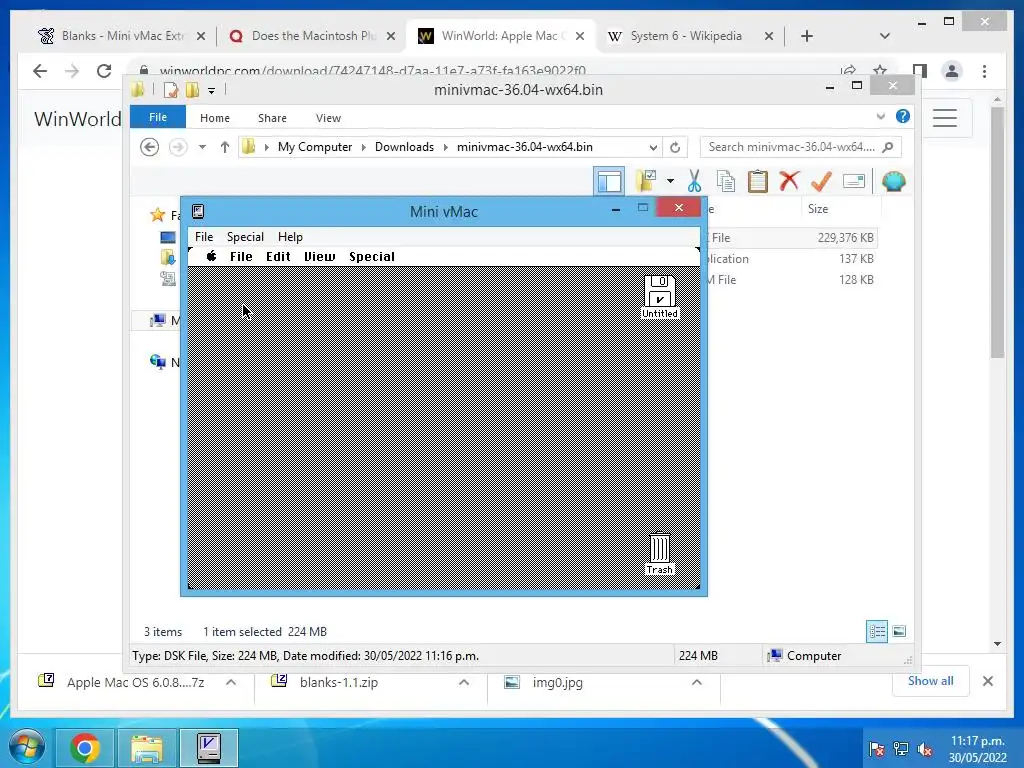Switch to Blanks - Mini vMac browser tab
1024x768 pixels.
point(121,36)
